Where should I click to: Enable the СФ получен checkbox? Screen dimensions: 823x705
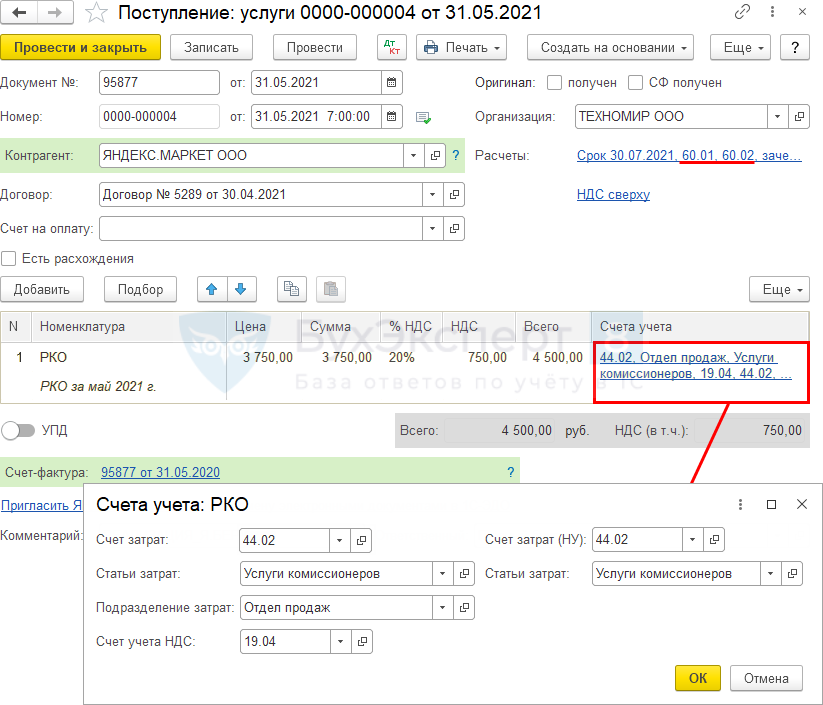tap(636, 83)
